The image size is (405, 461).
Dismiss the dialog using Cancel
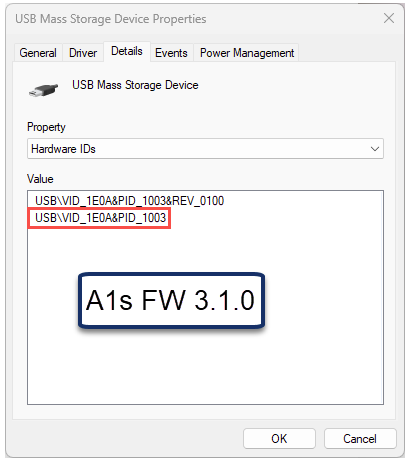pyautogui.click(x=360, y=439)
